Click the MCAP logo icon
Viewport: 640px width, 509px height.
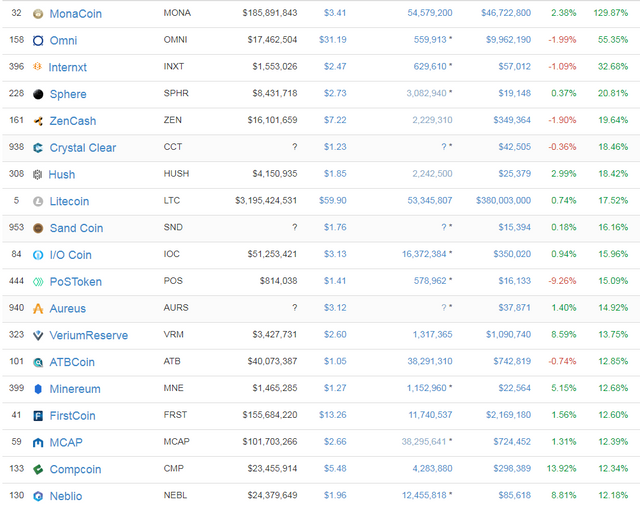tap(38, 443)
